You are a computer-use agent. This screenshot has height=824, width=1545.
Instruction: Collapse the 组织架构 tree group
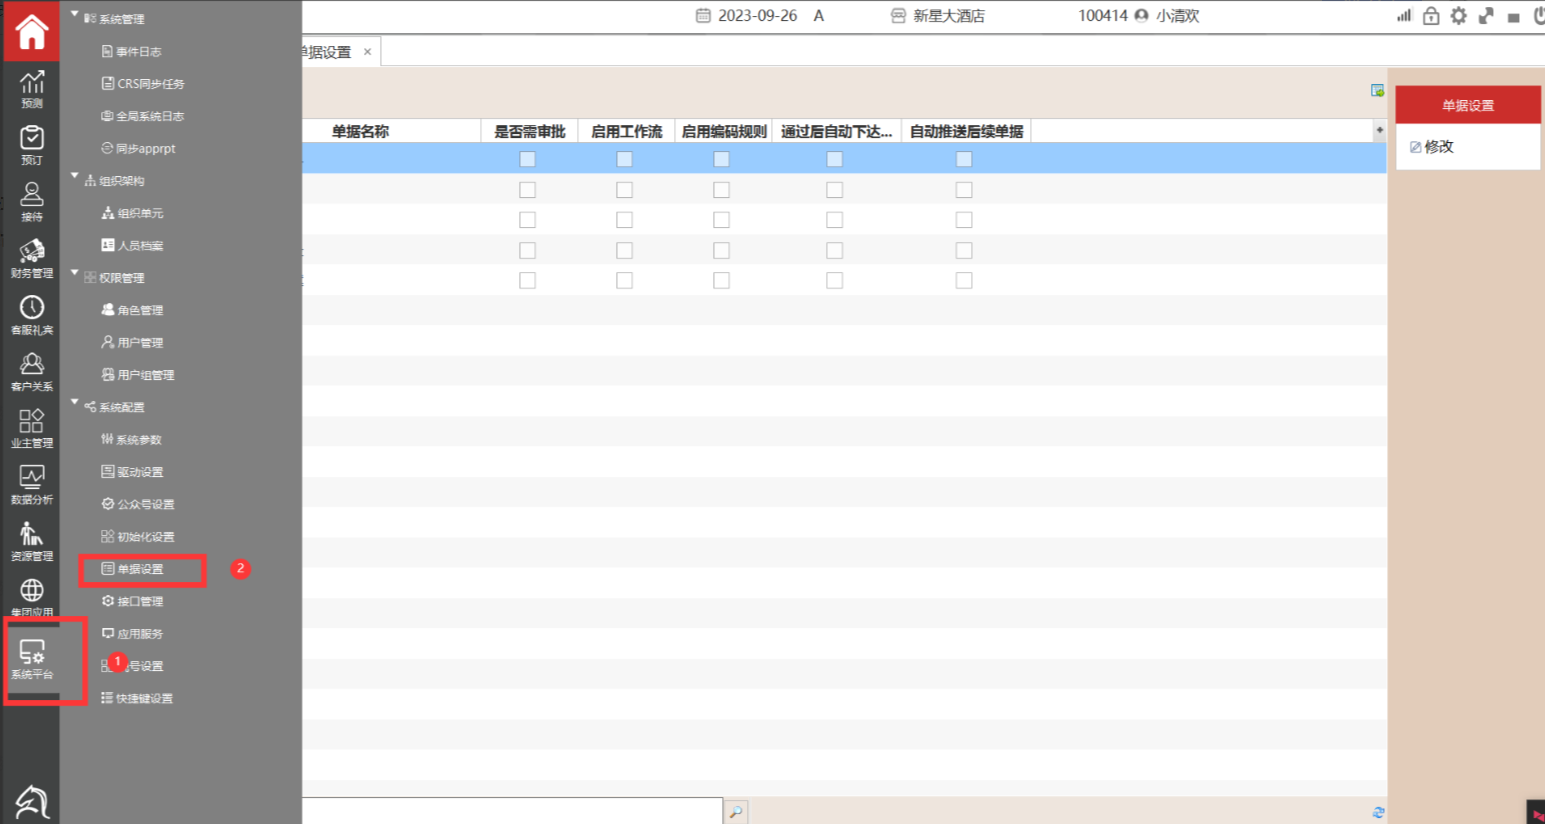75,177
